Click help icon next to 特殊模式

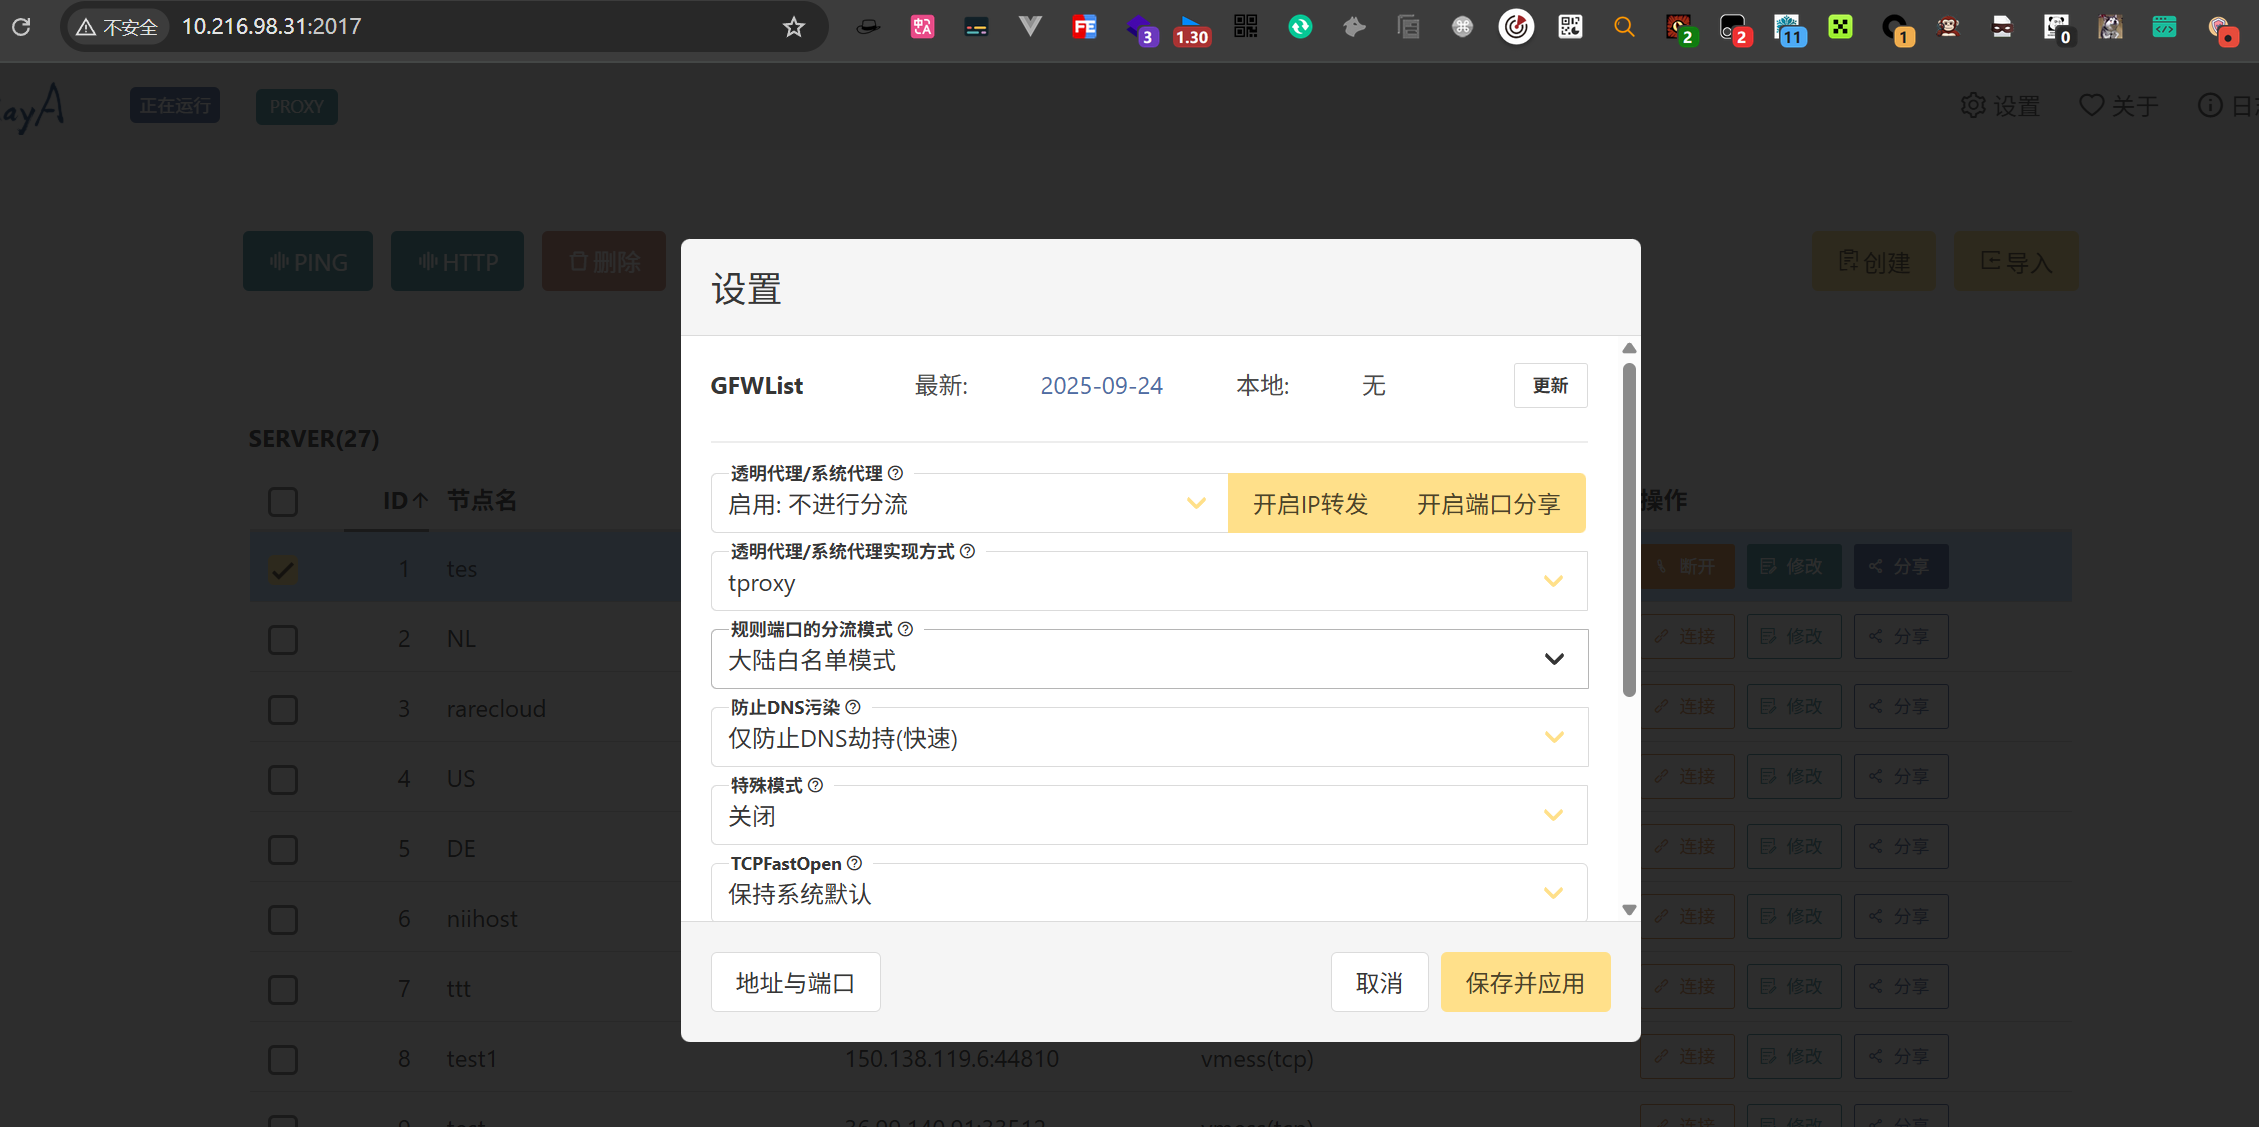pyautogui.click(x=815, y=785)
